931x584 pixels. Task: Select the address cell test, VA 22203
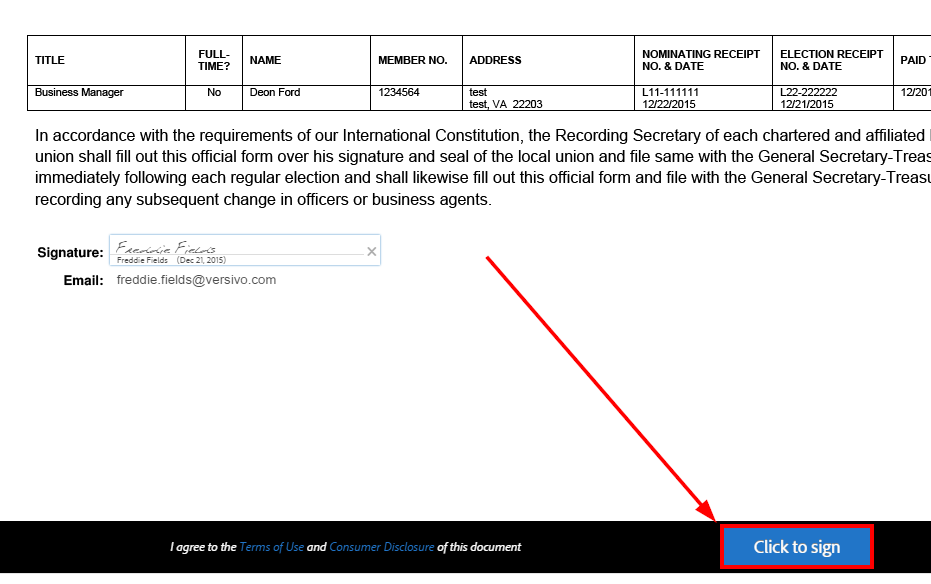(548, 98)
